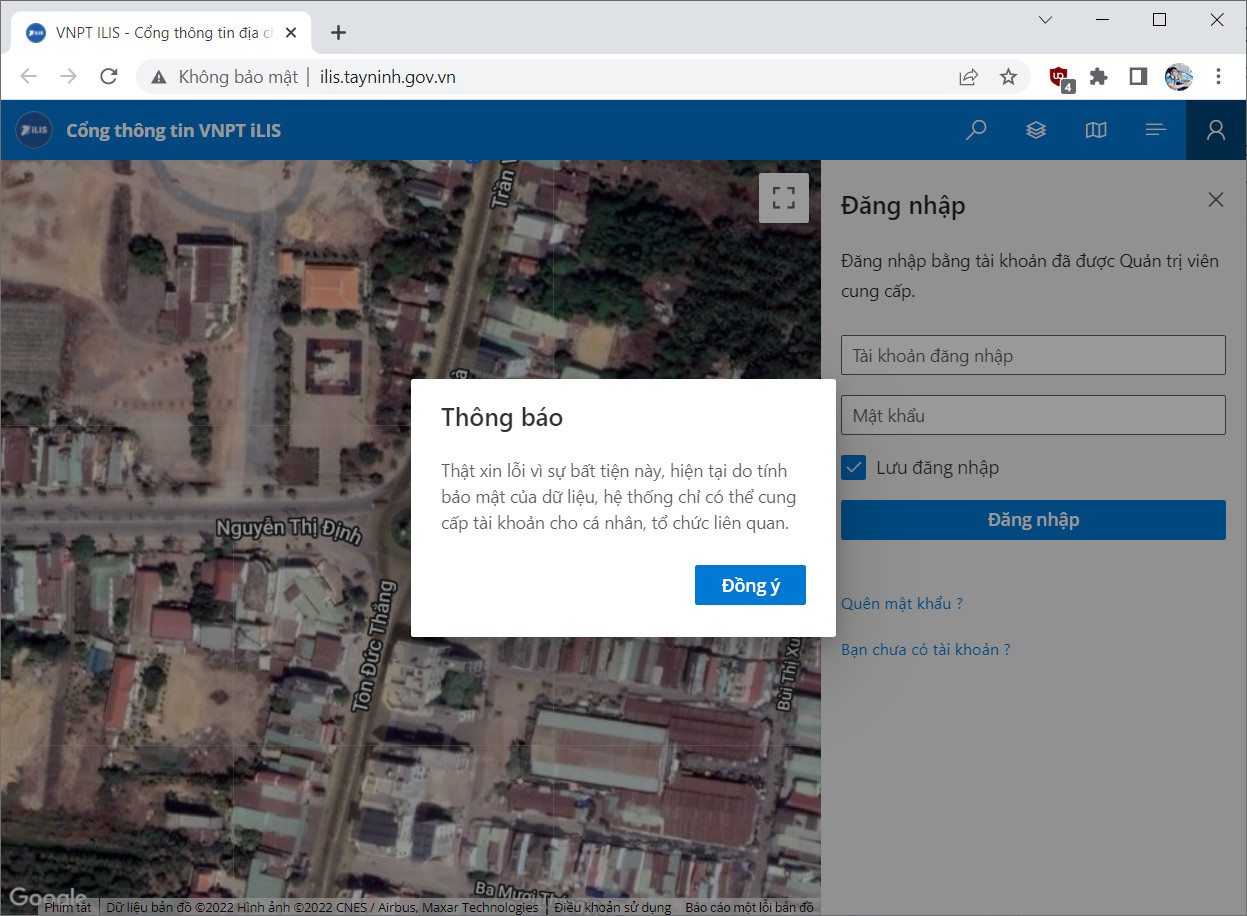Open the Chrome three-dot menu
1247x916 pixels.
click(1218, 77)
